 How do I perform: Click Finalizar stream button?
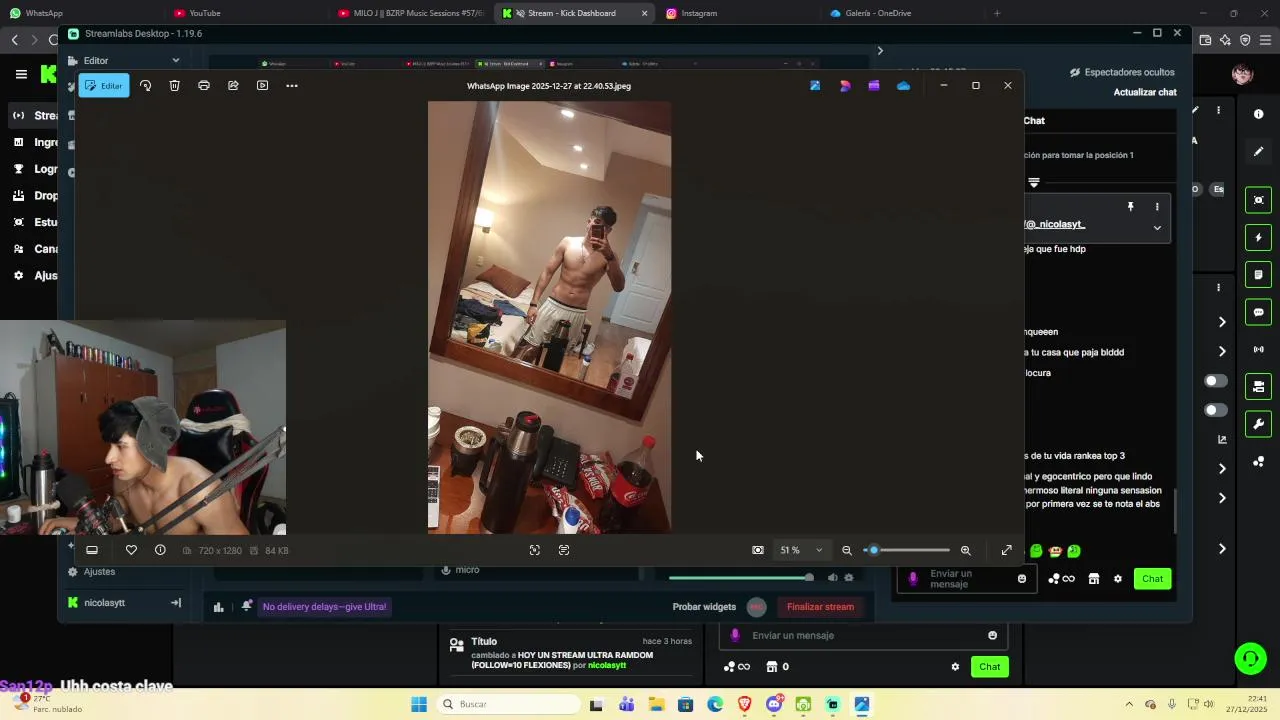pyautogui.click(x=820, y=607)
